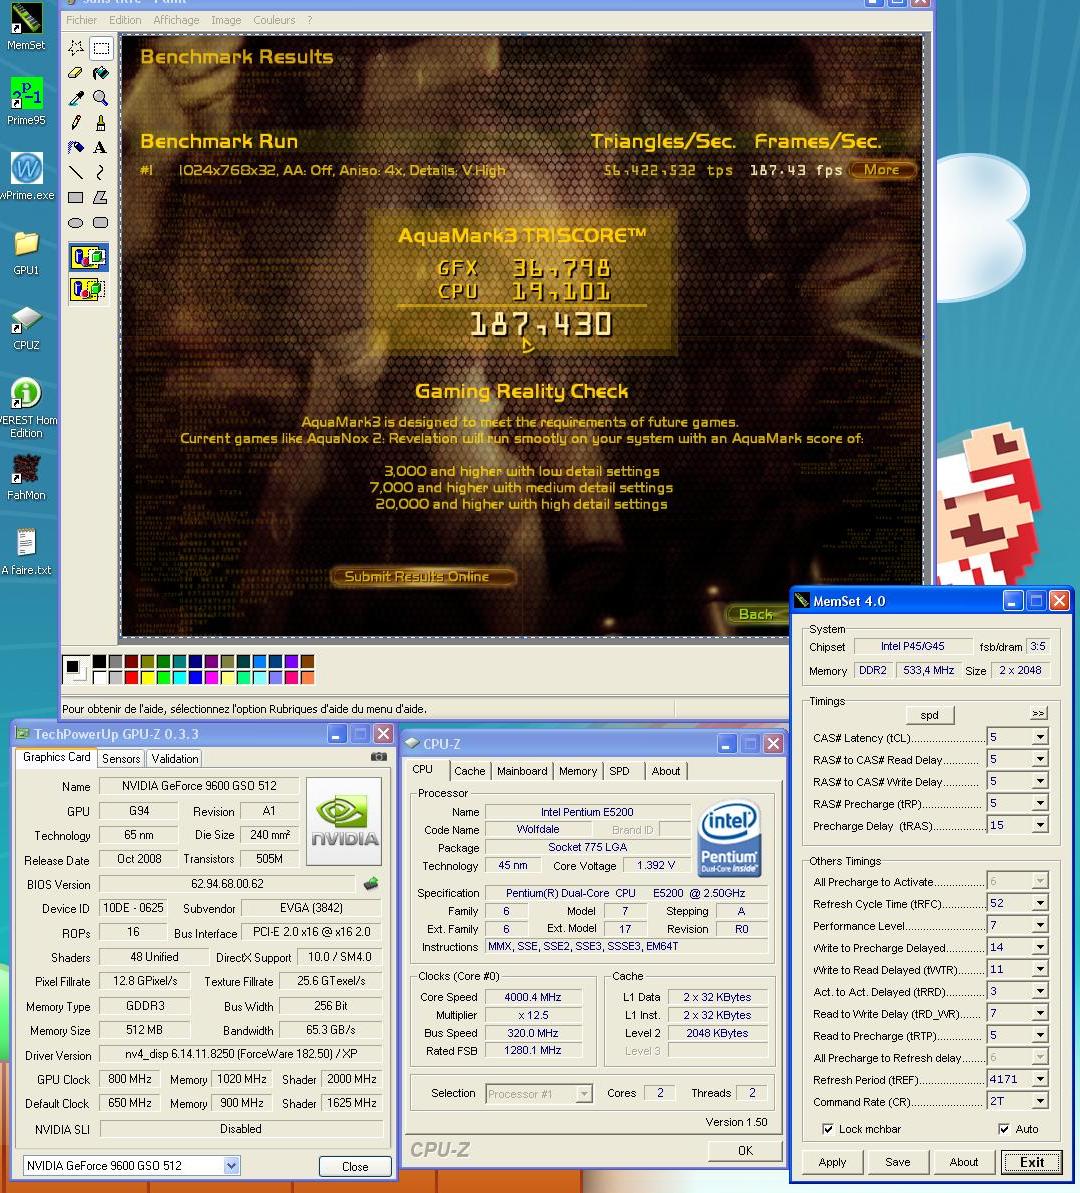Switch to the Sensors tab in GPU-Z
The width and height of the screenshot is (1080, 1193).
121,759
